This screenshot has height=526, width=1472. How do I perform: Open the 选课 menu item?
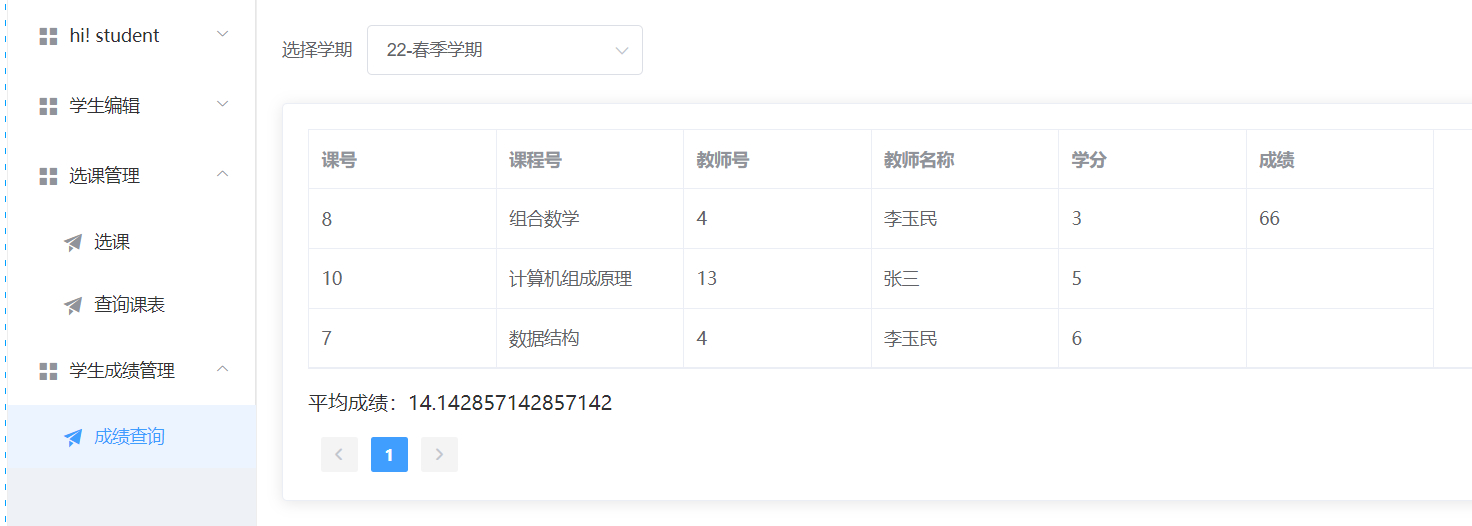(112, 242)
